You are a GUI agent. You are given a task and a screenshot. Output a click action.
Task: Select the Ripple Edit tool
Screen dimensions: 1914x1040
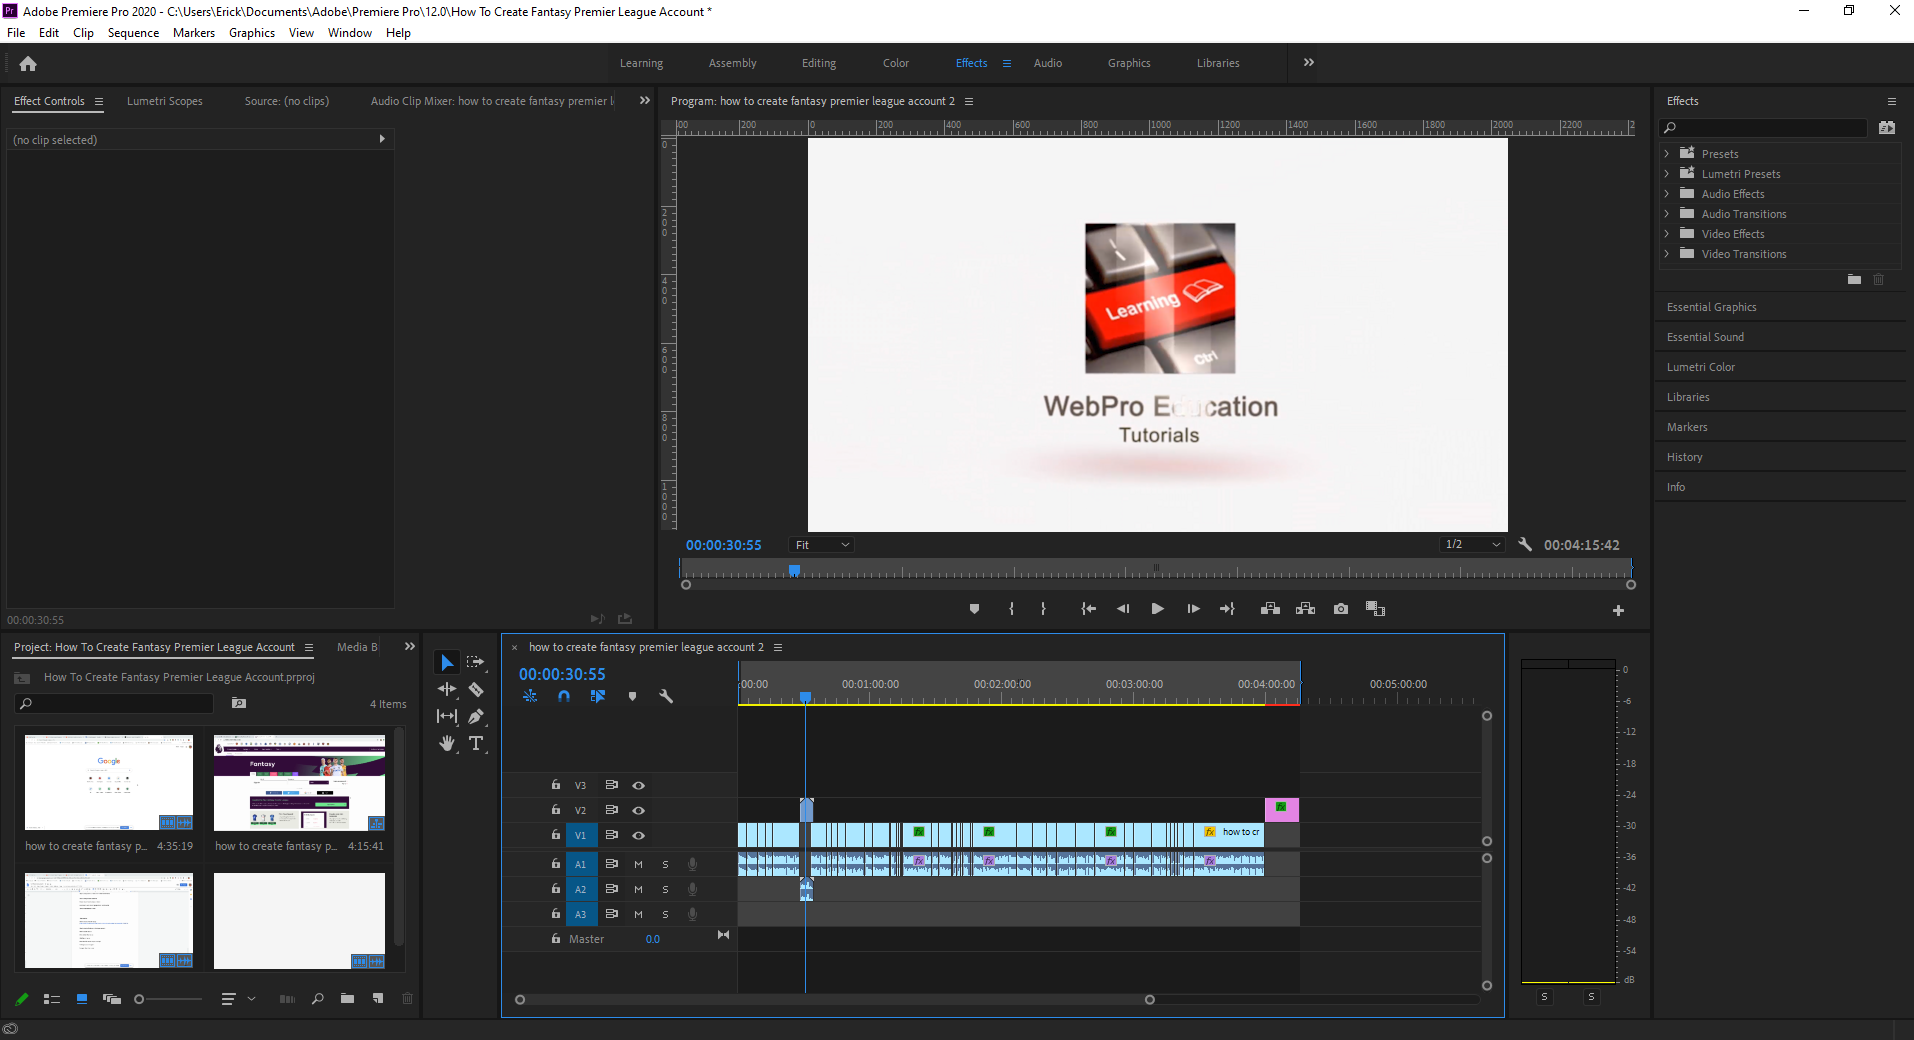coord(447,689)
